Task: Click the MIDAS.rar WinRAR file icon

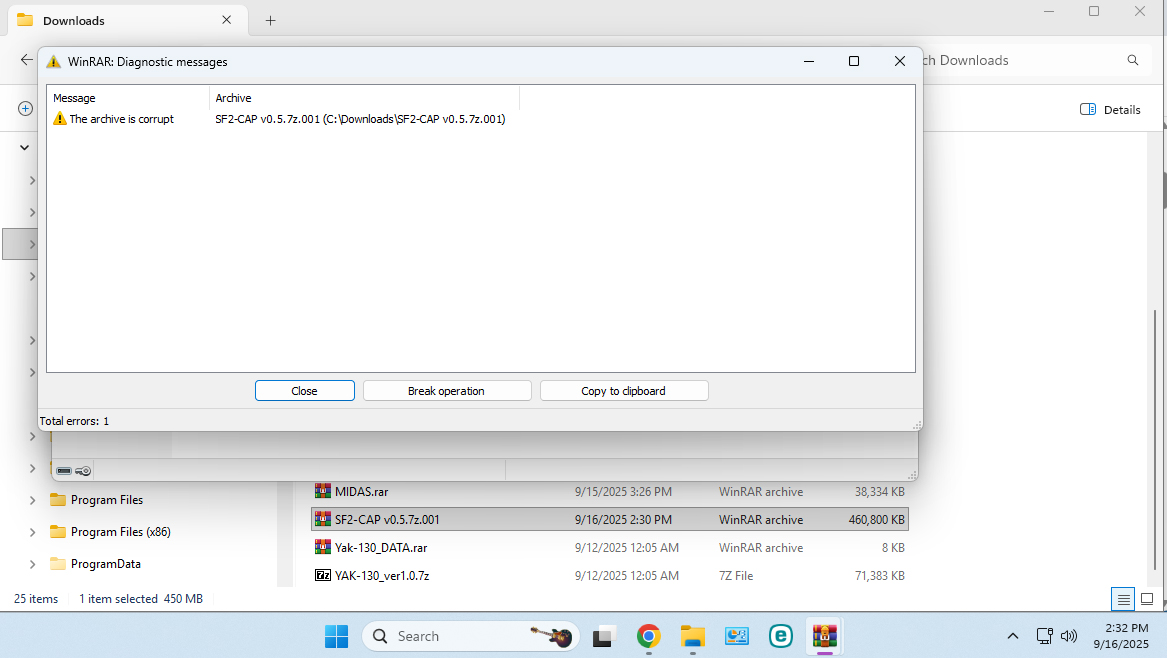Action: (323, 491)
